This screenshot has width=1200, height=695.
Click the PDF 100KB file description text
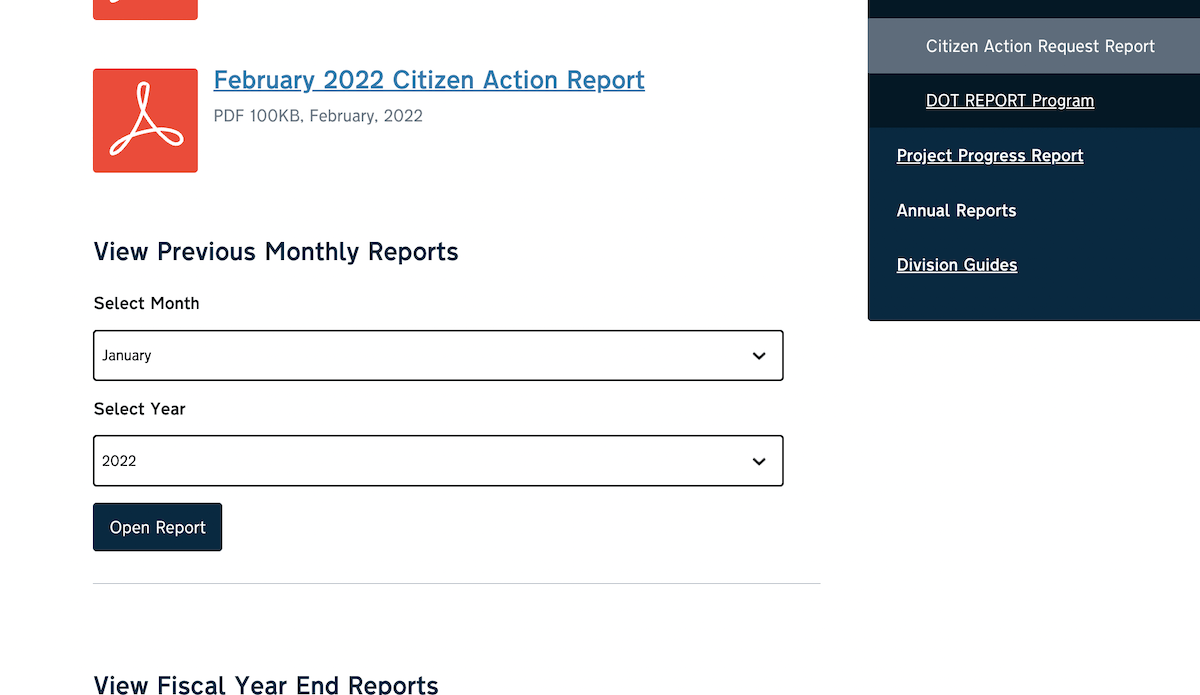(317, 116)
